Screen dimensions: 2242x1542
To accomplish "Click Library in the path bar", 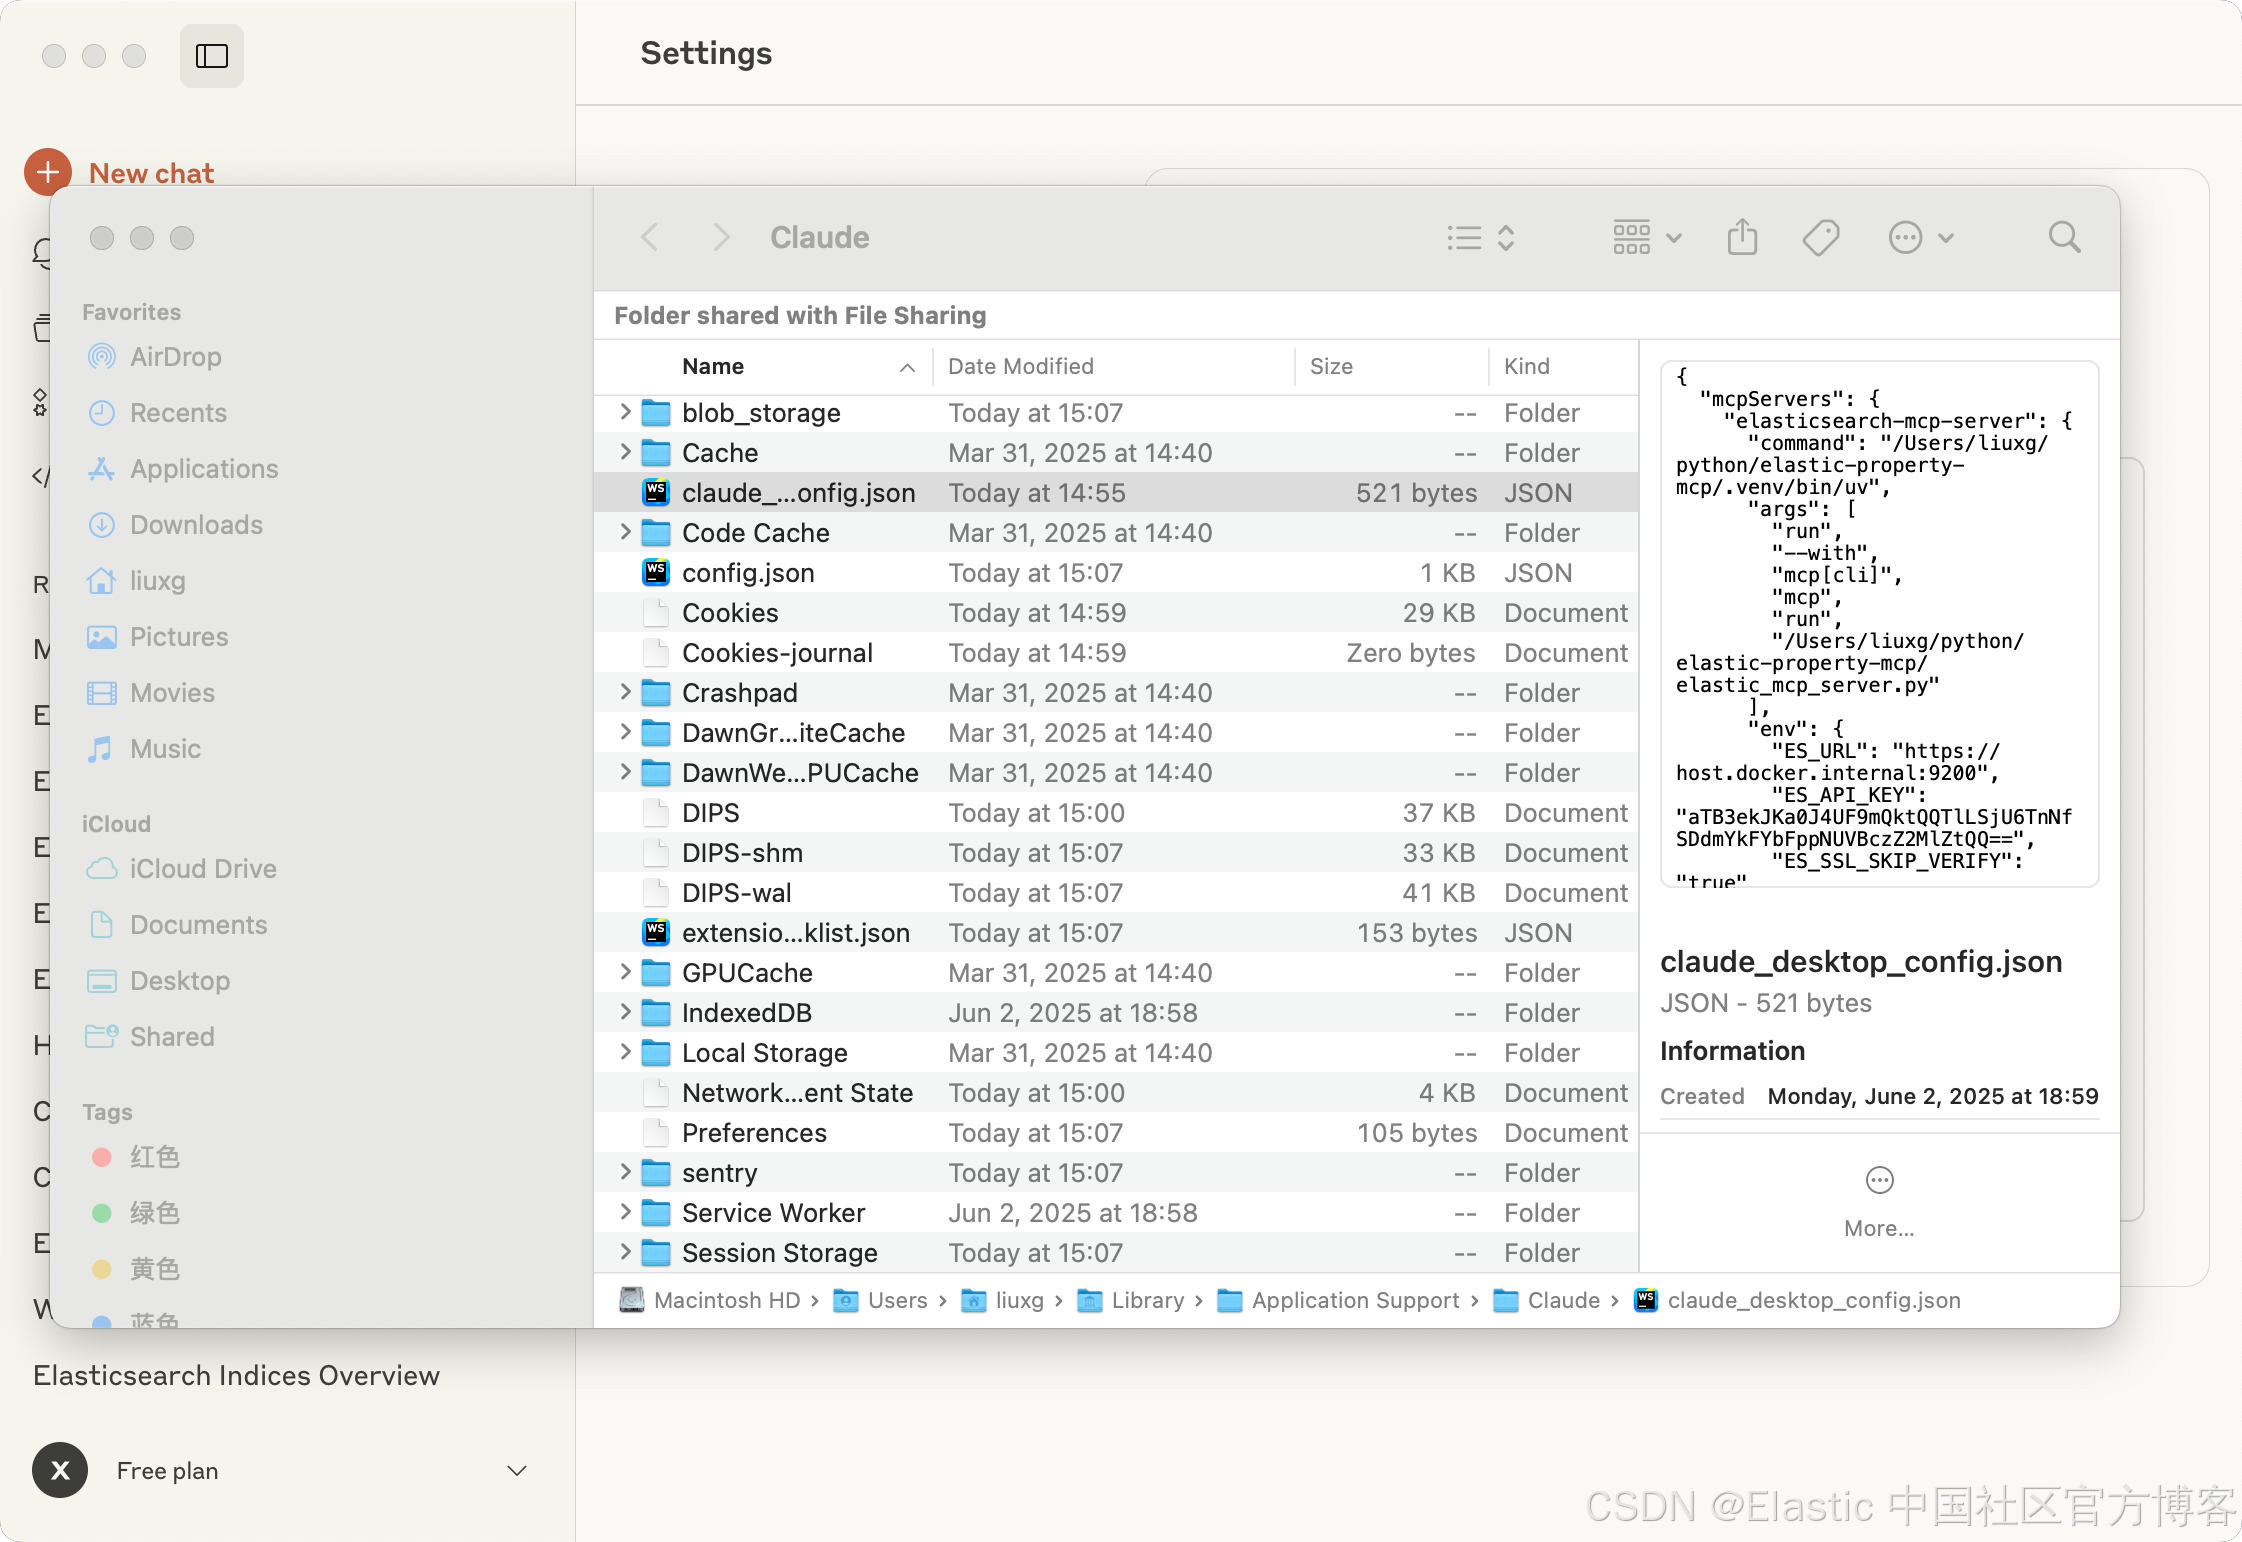I will pos(1131,1300).
